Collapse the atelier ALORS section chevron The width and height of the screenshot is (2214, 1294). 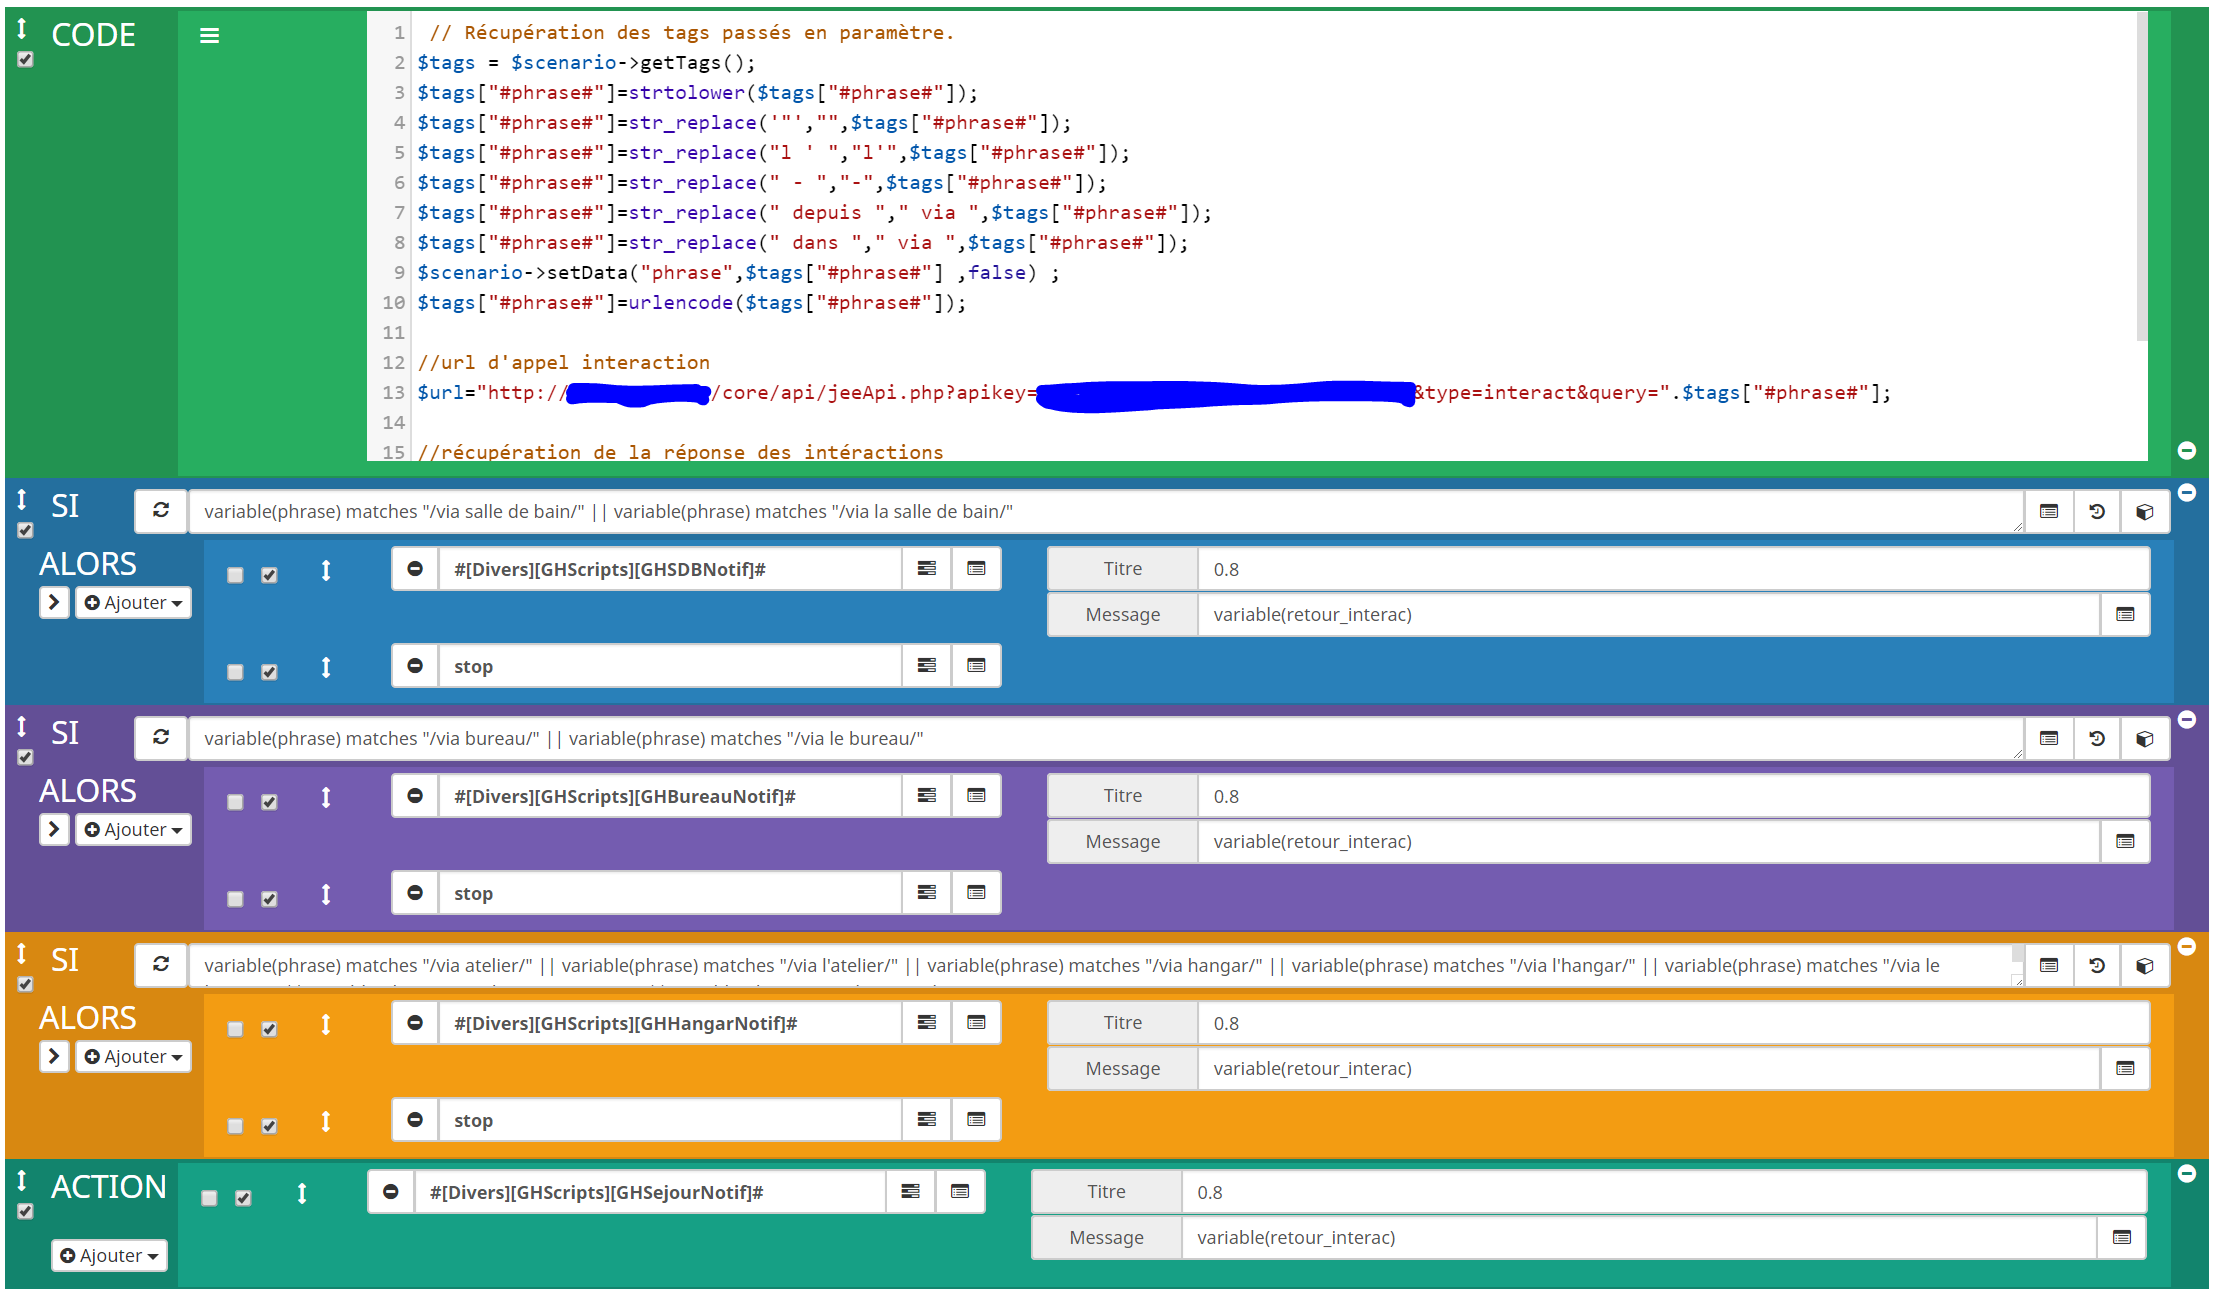(54, 1057)
